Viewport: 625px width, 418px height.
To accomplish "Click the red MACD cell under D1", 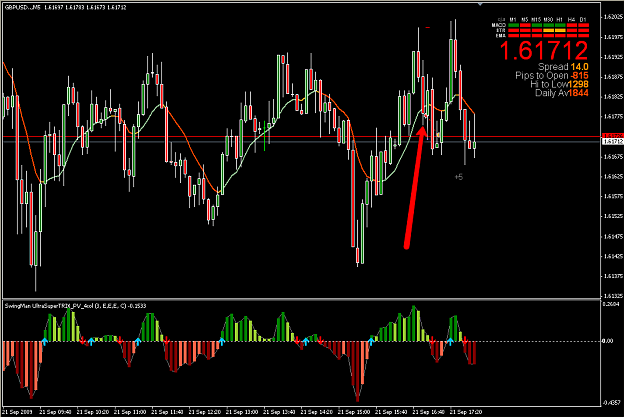I will [584, 25].
